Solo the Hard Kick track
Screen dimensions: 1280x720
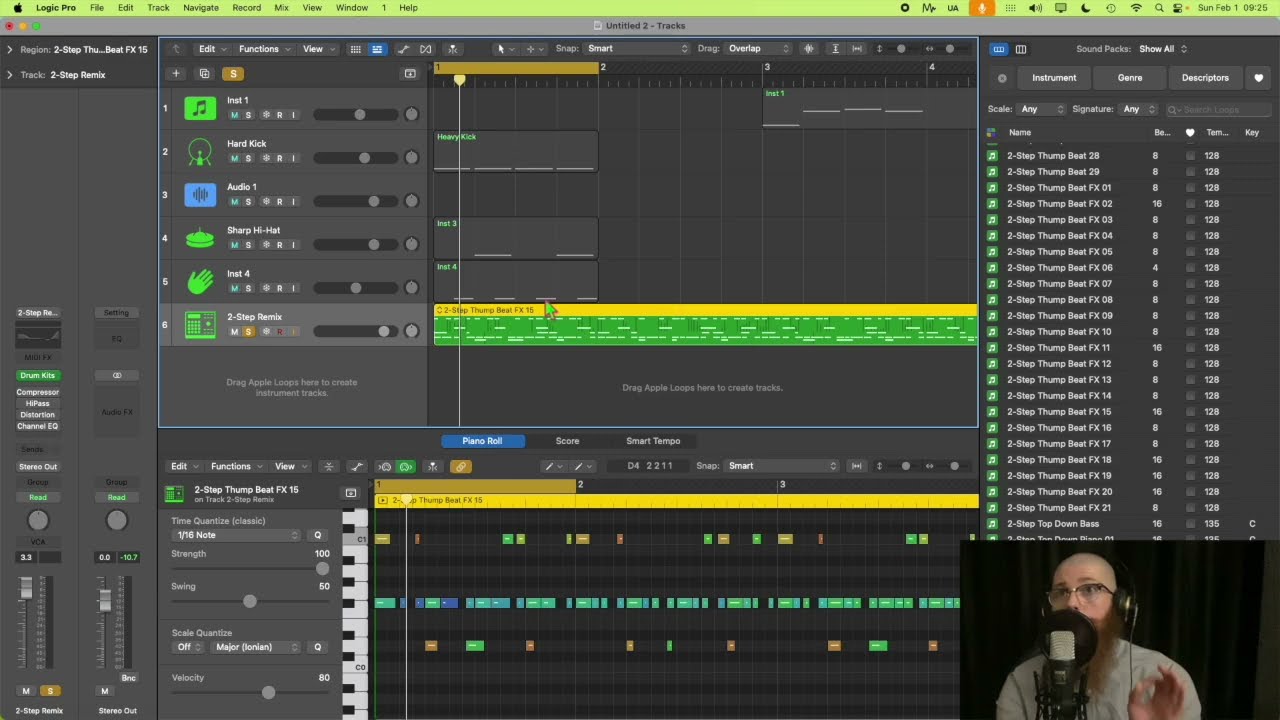click(x=249, y=158)
